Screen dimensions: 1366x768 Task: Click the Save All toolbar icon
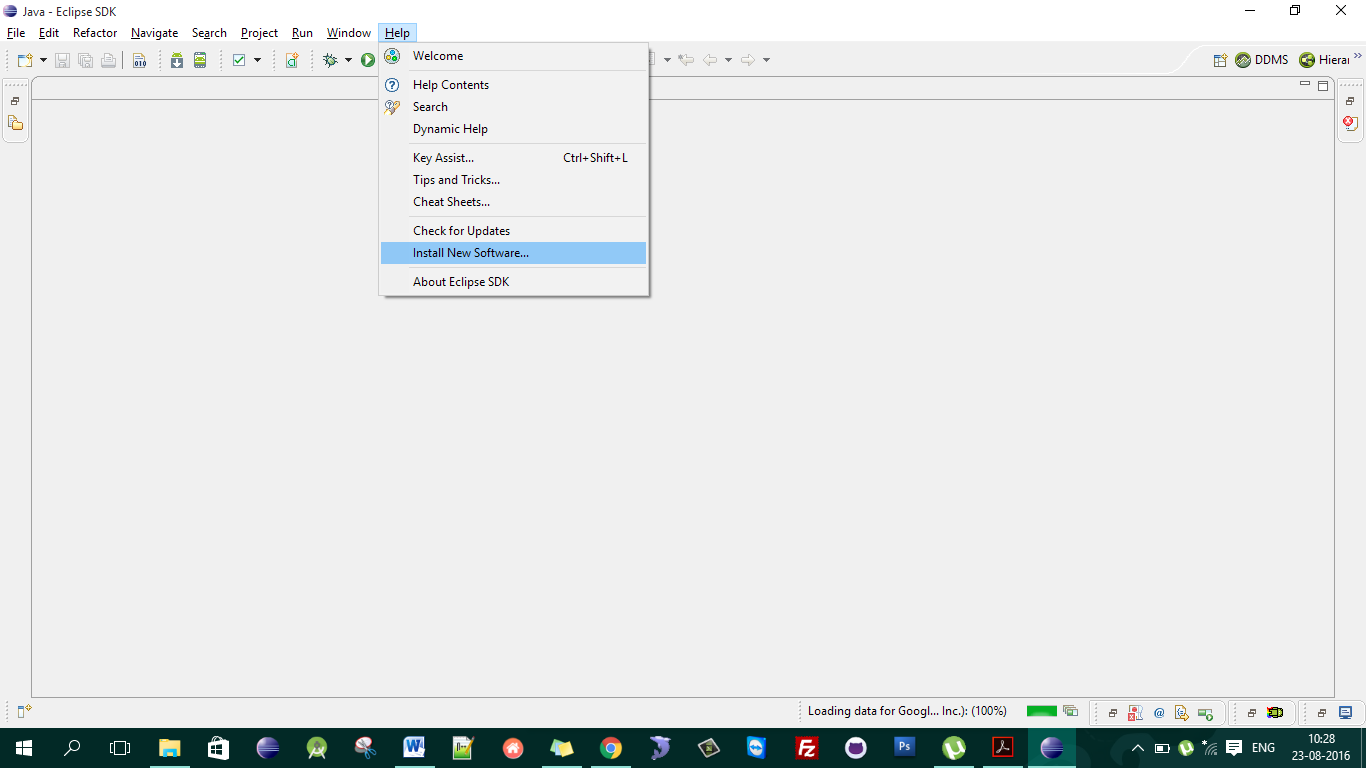click(x=85, y=60)
